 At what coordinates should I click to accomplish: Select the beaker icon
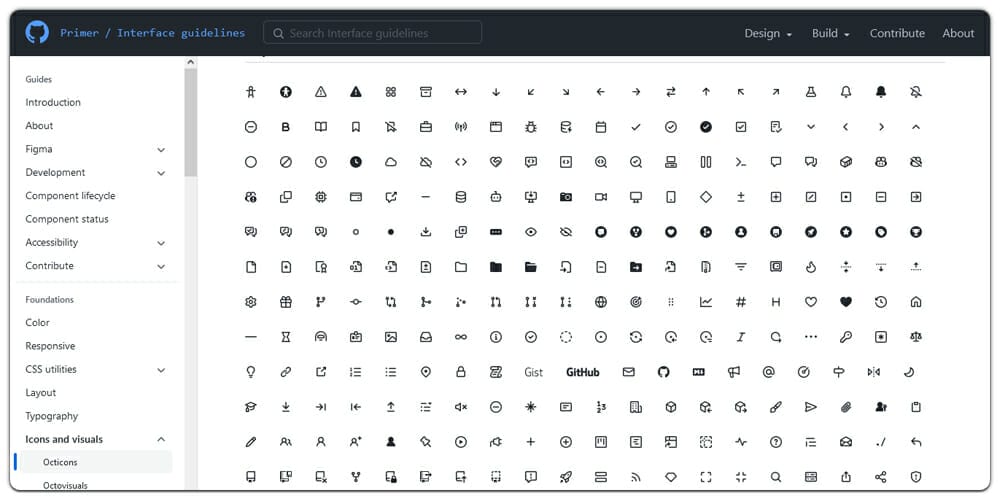811,92
